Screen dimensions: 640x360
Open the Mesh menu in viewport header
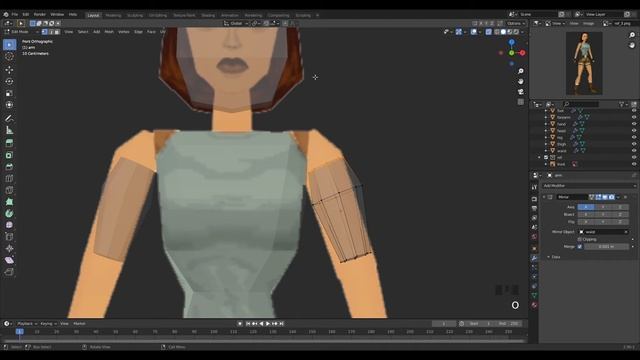pos(109,32)
